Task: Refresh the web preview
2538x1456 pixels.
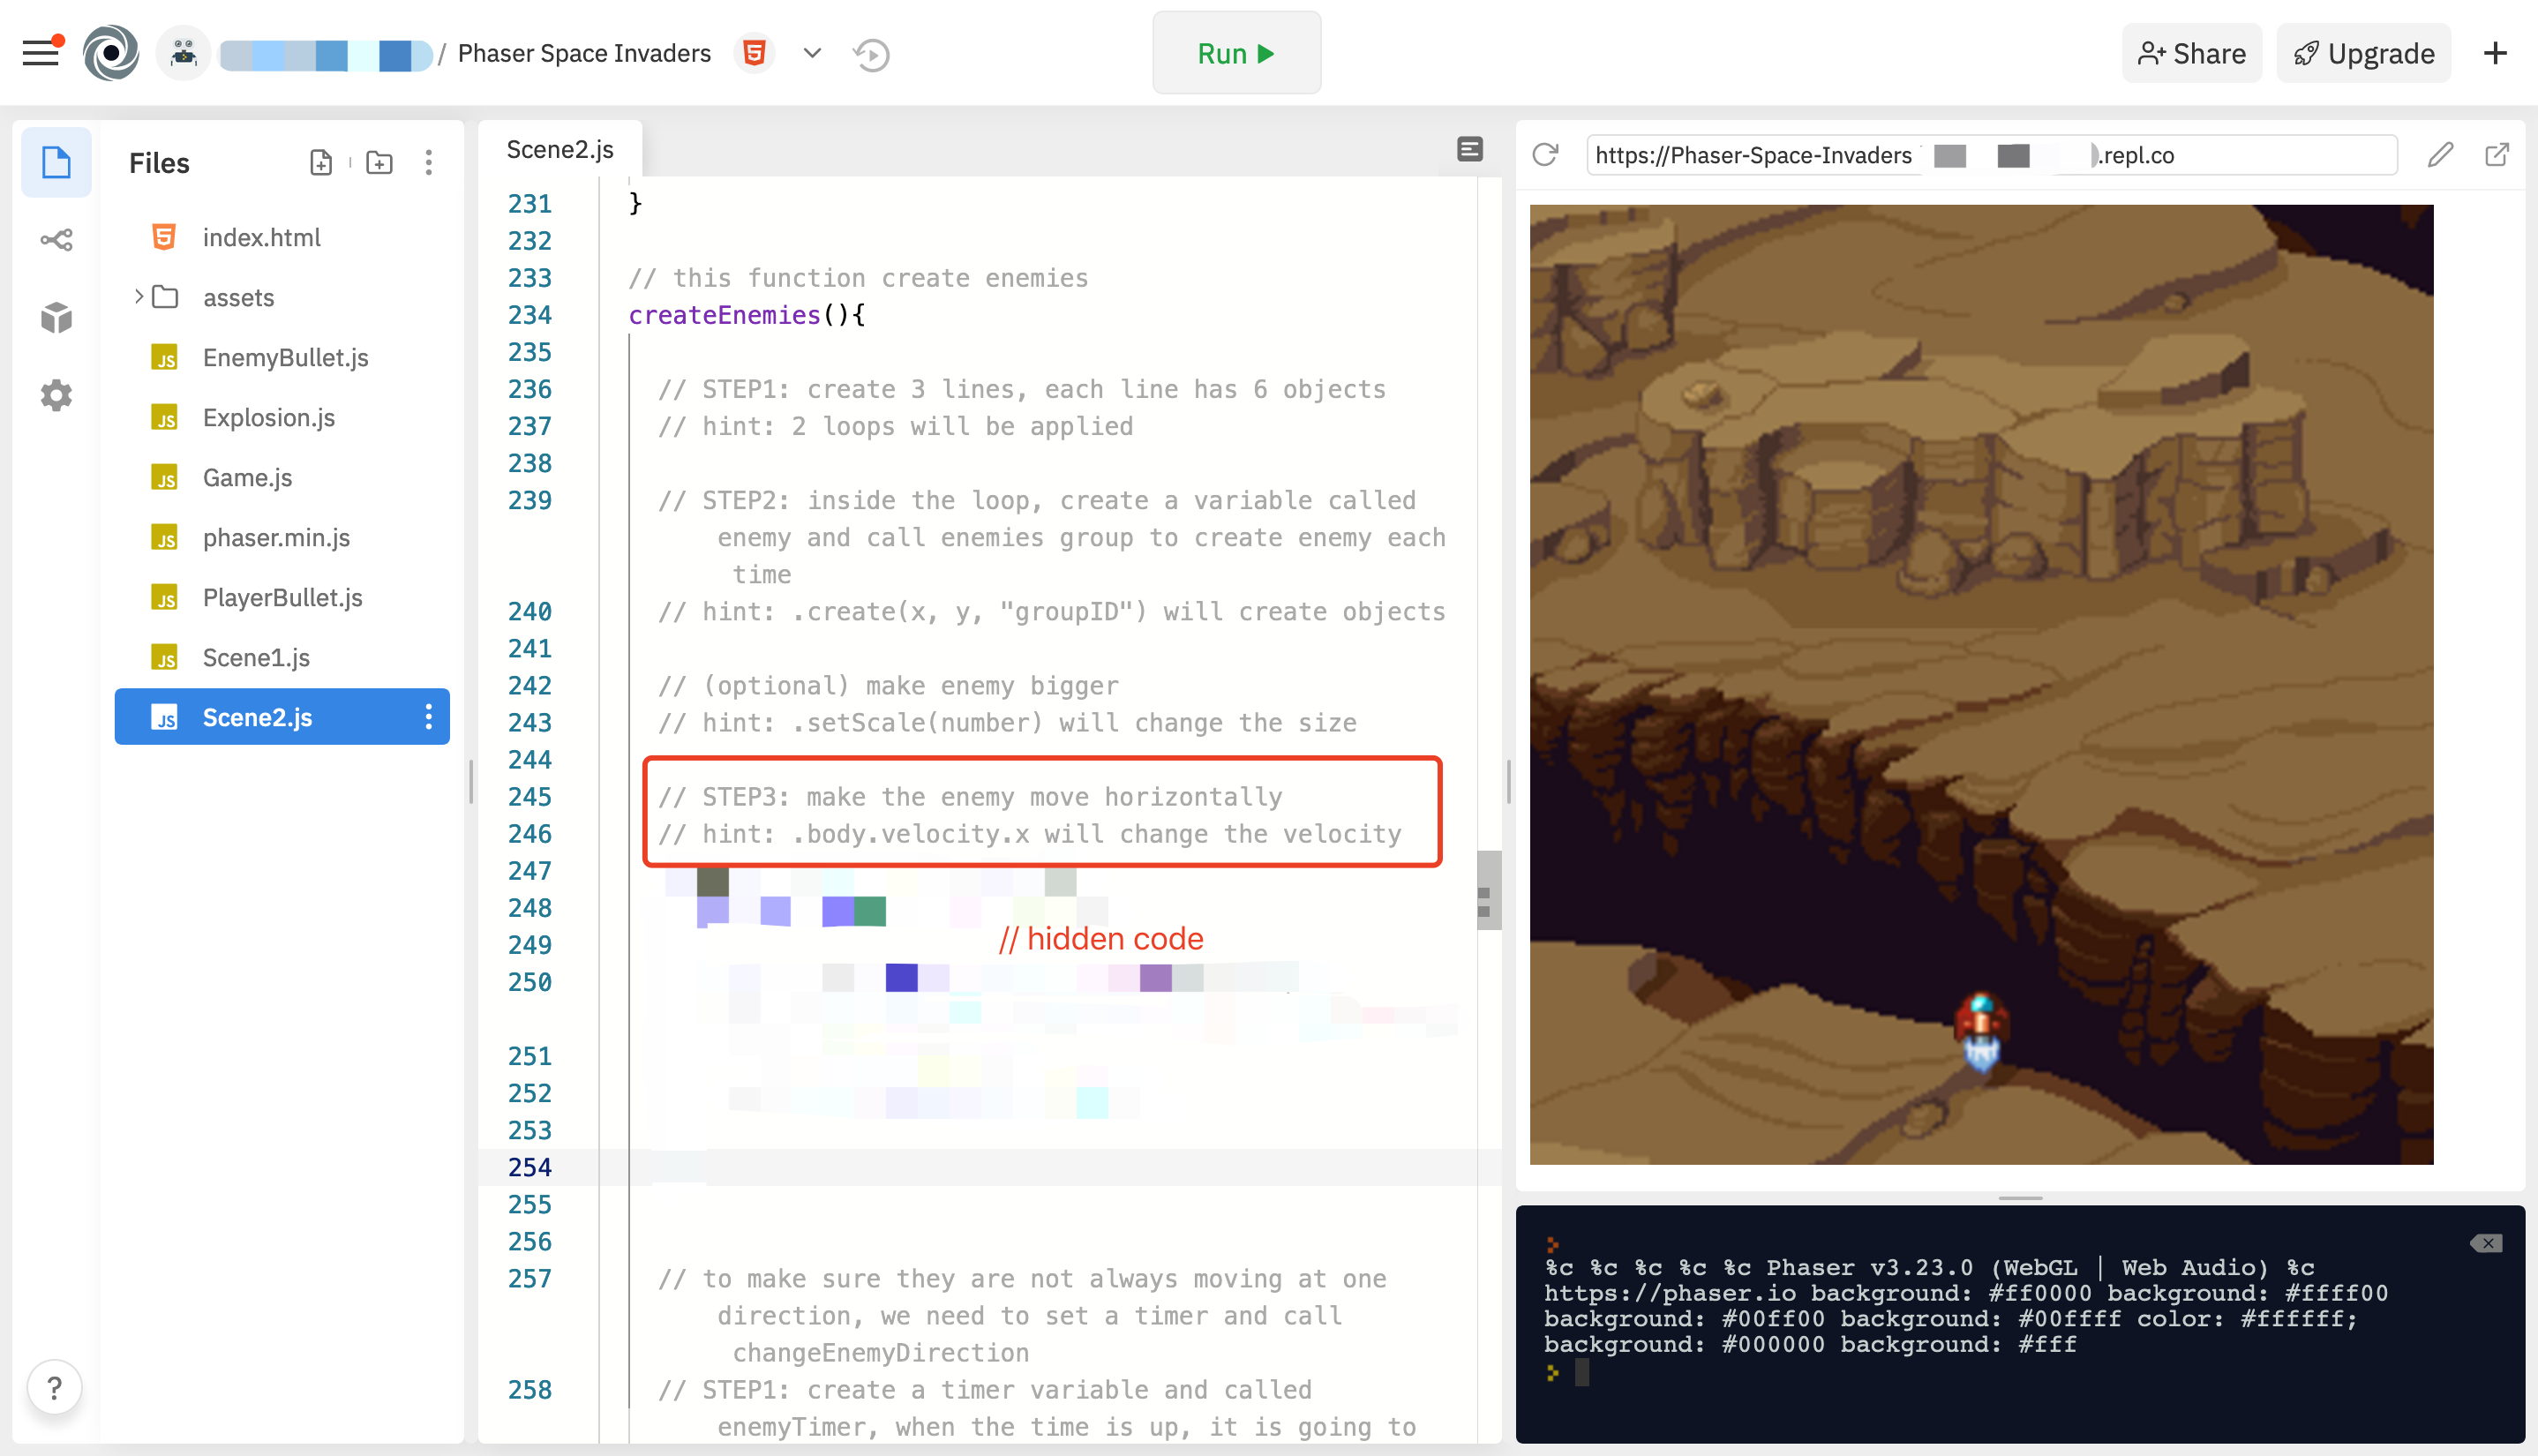Action: [x=1545, y=155]
